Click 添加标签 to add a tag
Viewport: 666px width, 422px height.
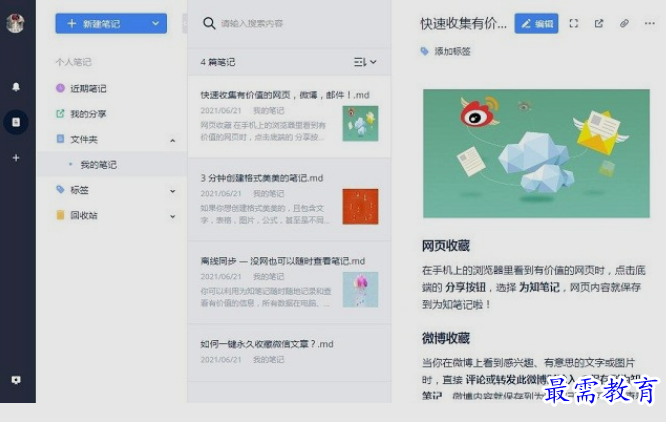(x=452, y=51)
